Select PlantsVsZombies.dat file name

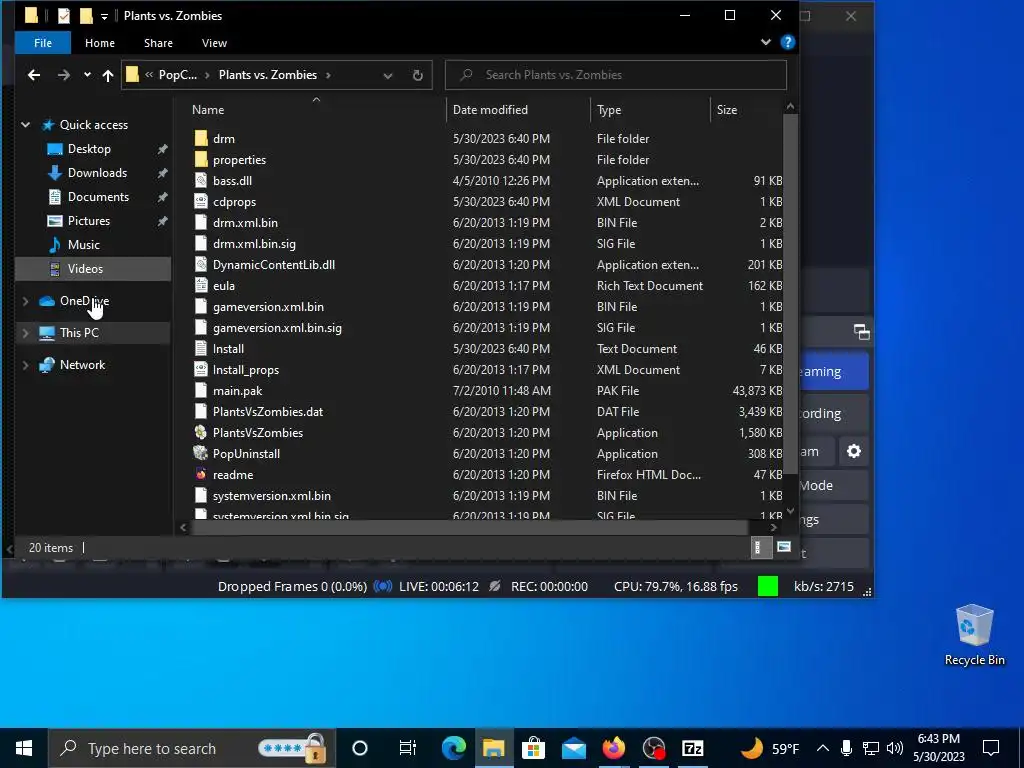[x=268, y=411]
